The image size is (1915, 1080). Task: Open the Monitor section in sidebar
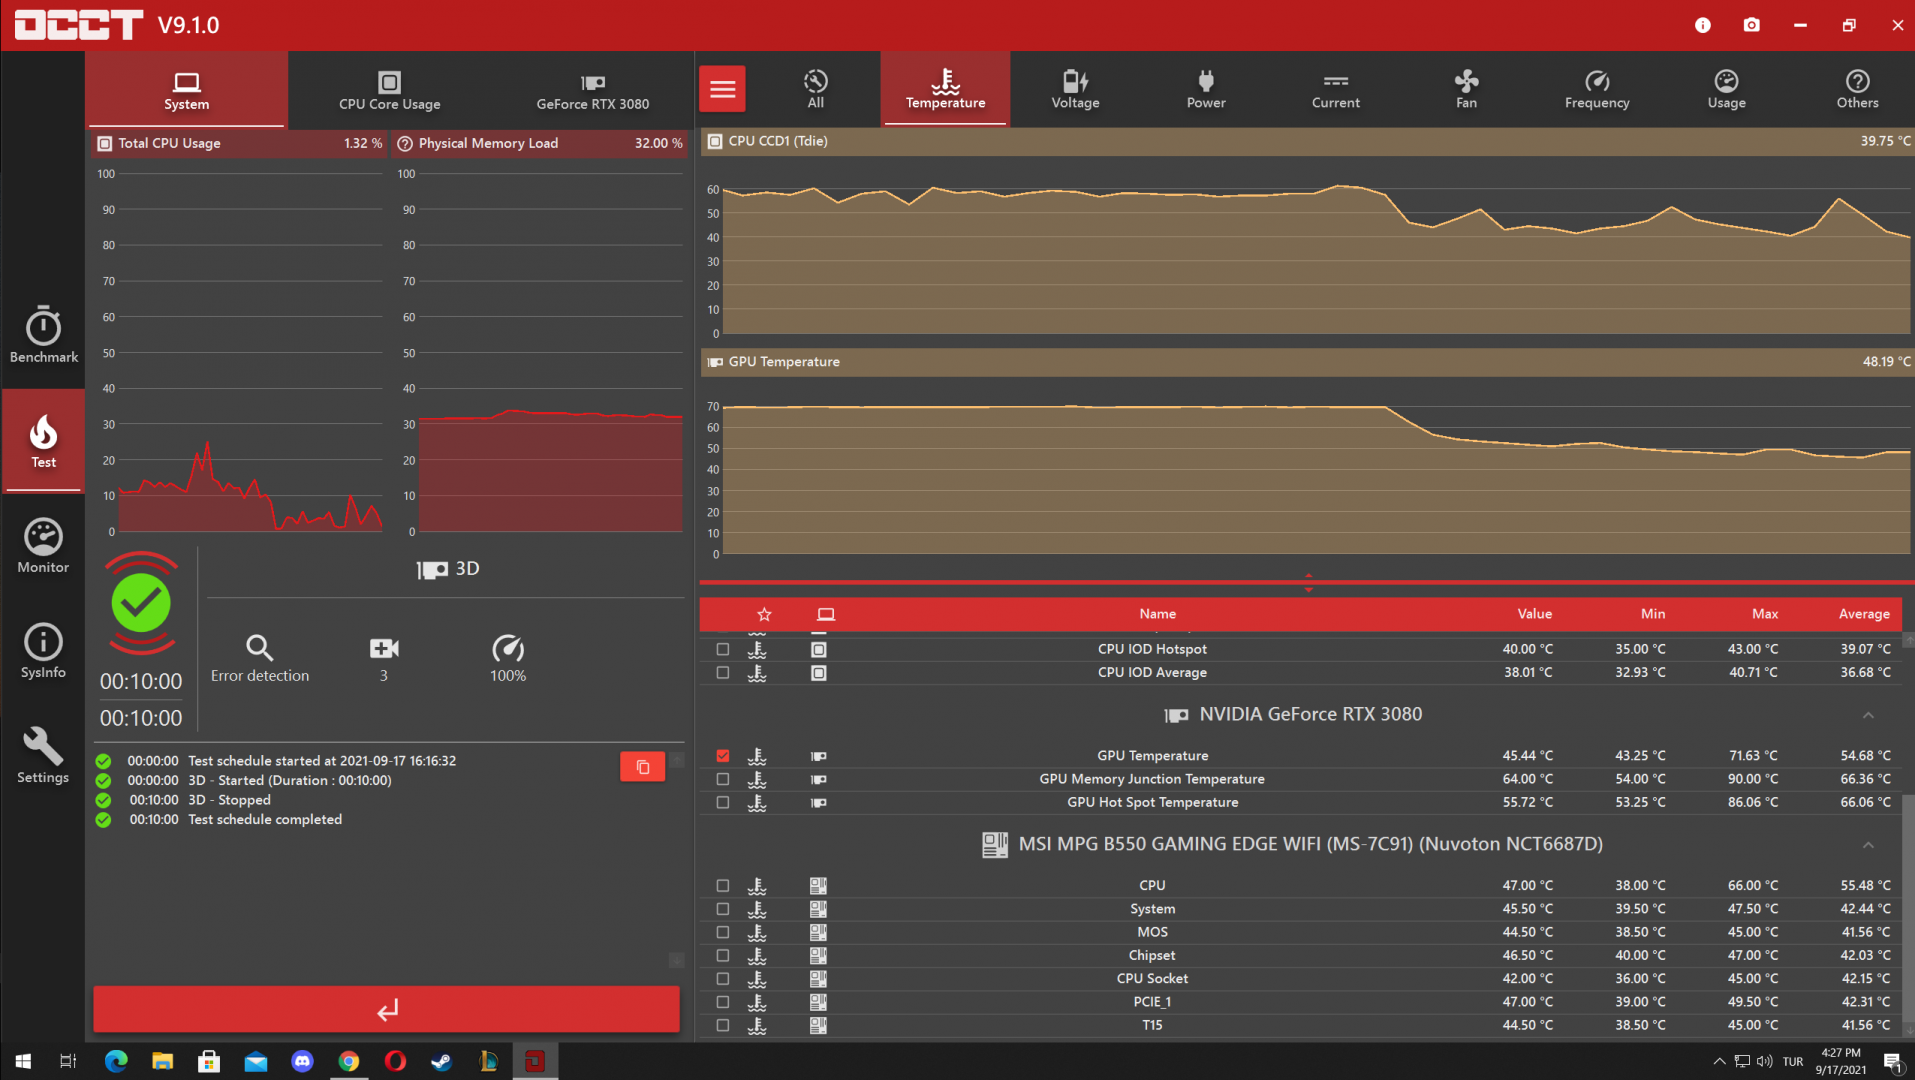[43, 546]
